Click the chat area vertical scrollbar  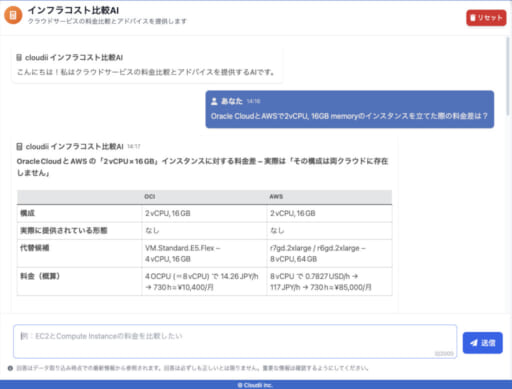pos(508,77)
